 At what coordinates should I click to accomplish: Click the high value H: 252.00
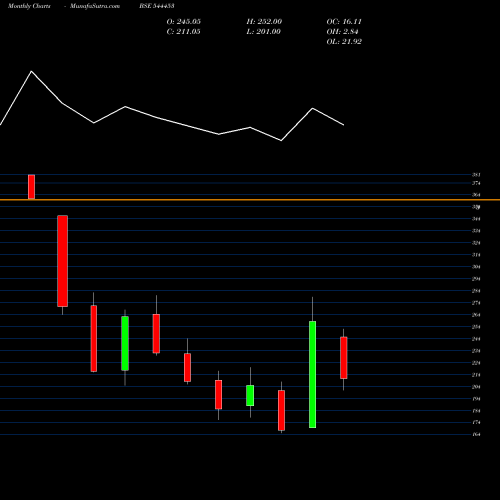[x=264, y=22]
